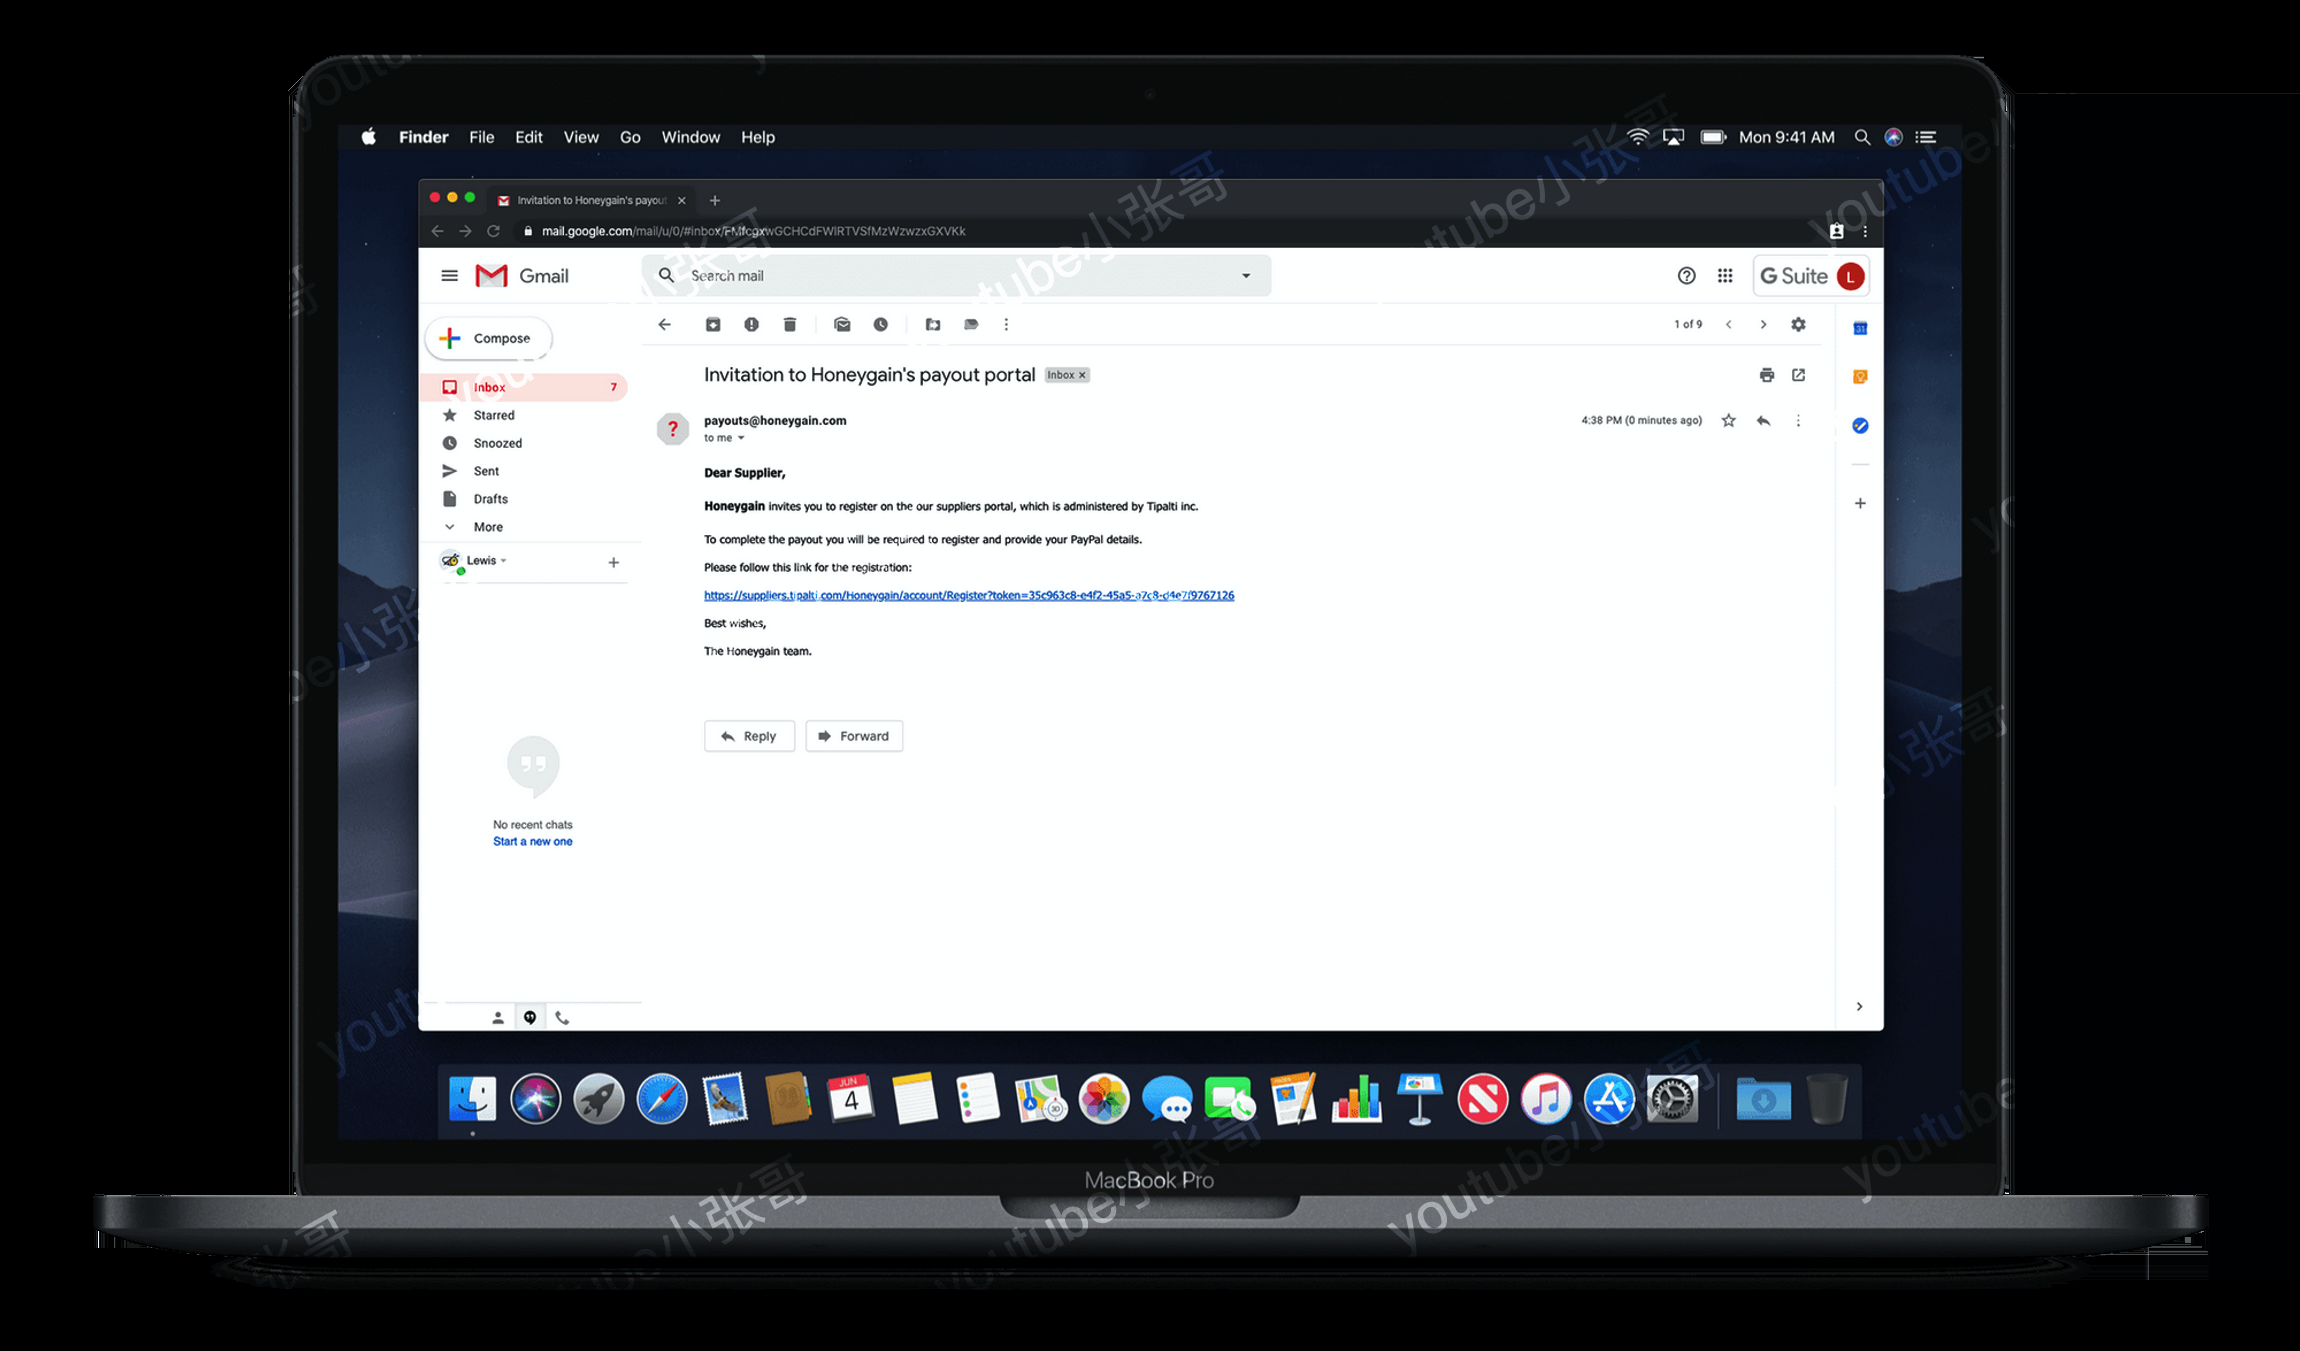Screen dimensions: 2300x1351
Task: Toggle main menu hamburger
Action: [x=450, y=276]
